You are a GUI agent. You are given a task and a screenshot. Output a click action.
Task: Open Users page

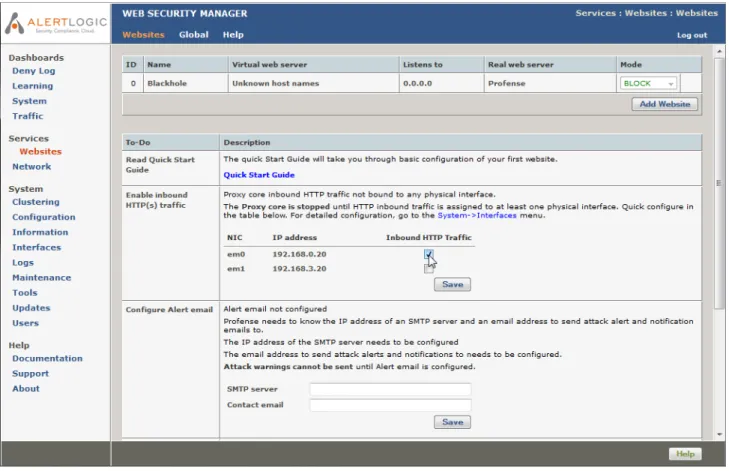click(26, 323)
